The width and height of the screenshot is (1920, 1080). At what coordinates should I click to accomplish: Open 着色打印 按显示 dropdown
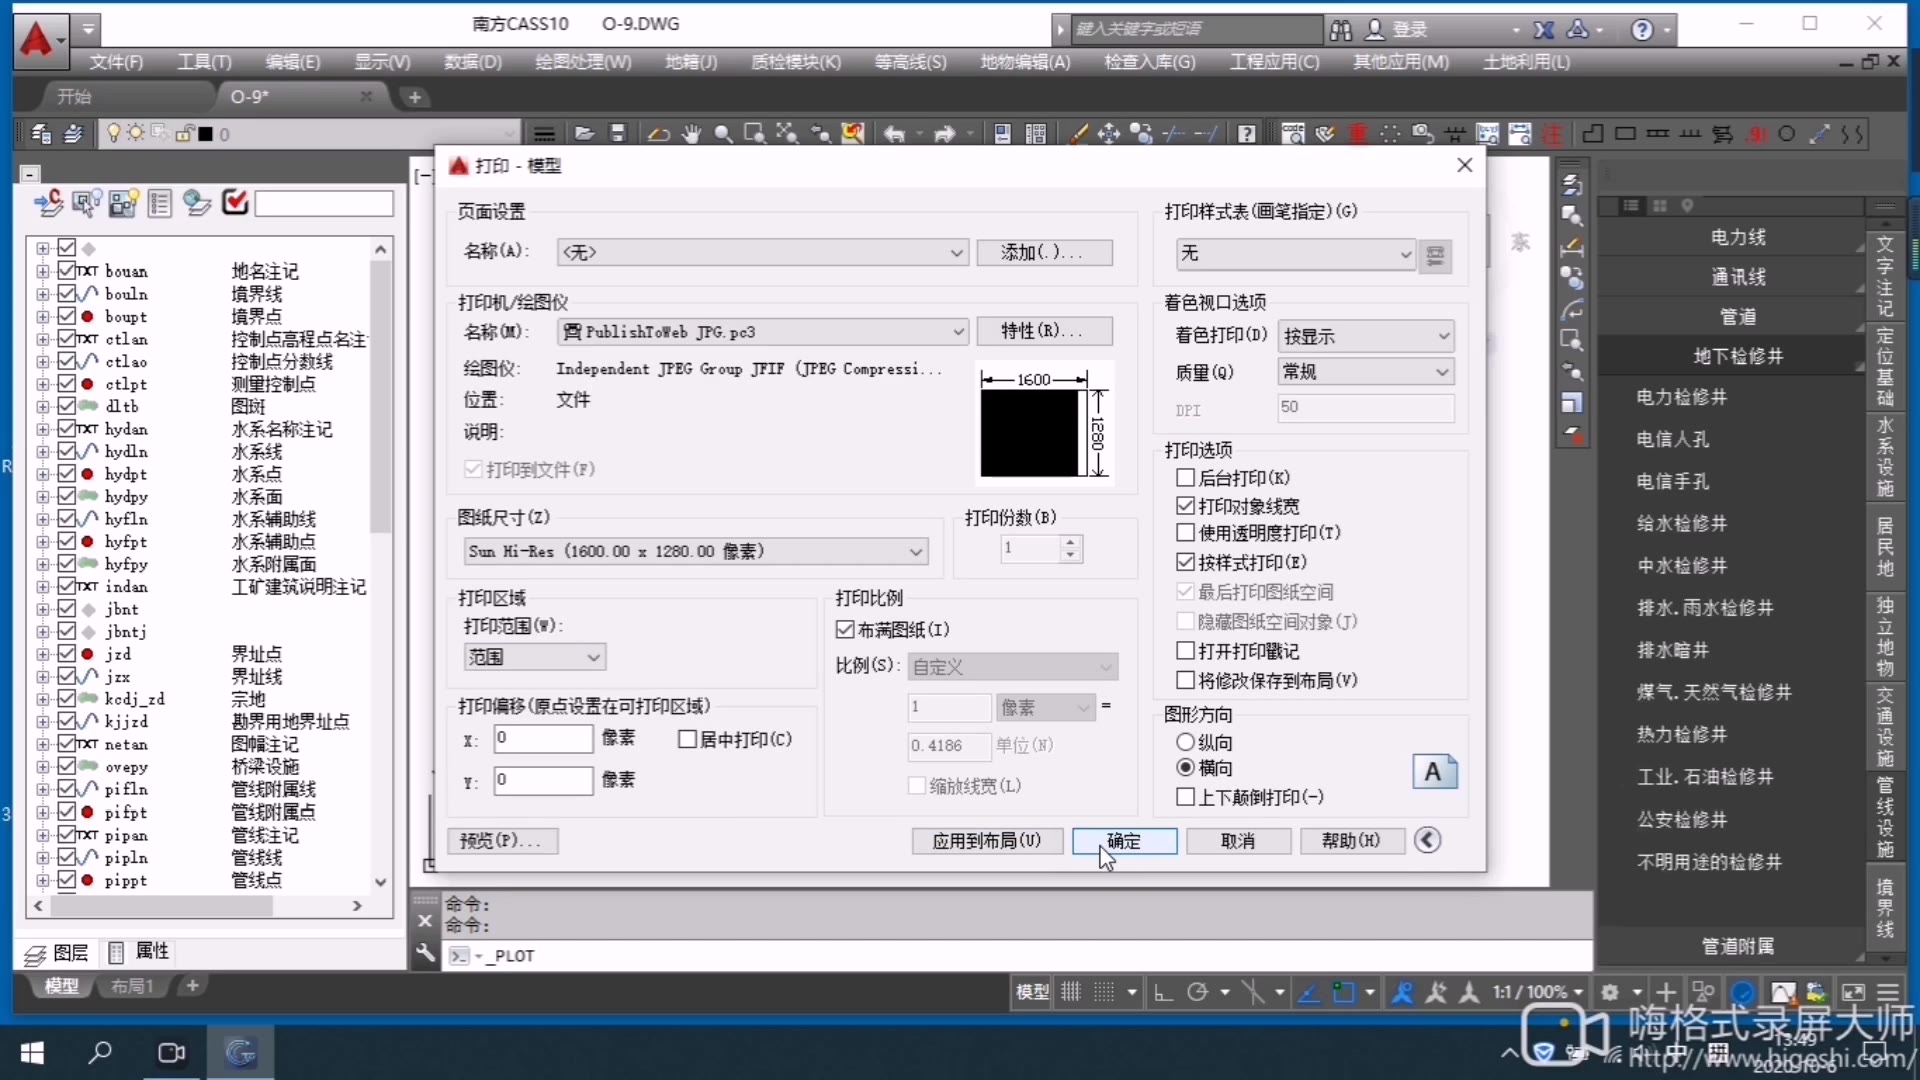tap(1366, 336)
